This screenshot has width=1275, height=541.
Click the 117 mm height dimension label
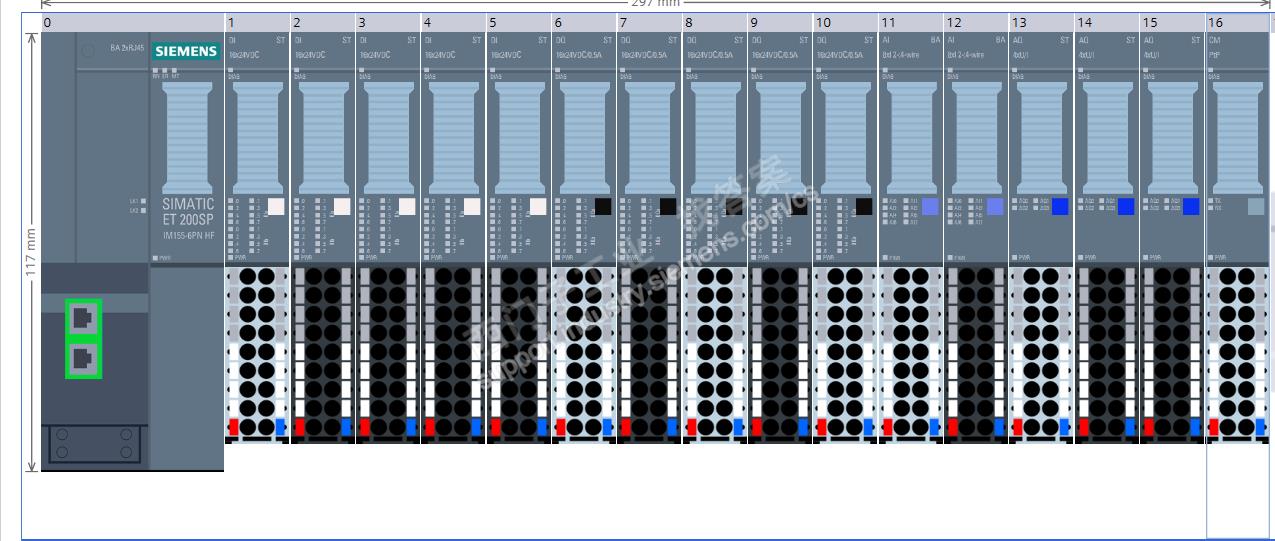(31, 252)
